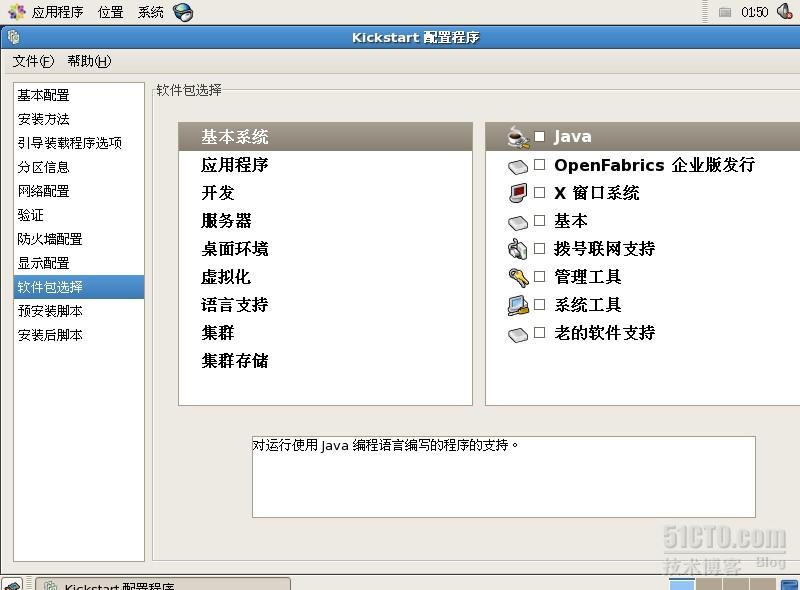The image size is (800, 590).
Task: Select 安装方法 in the sidebar
Action: [x=79, y=119]
